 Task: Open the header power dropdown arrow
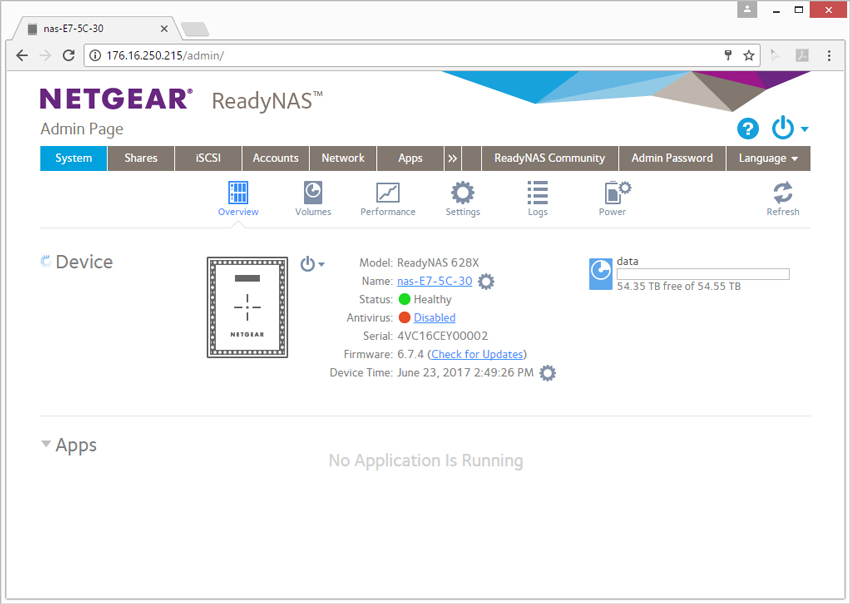coord(804,129)
